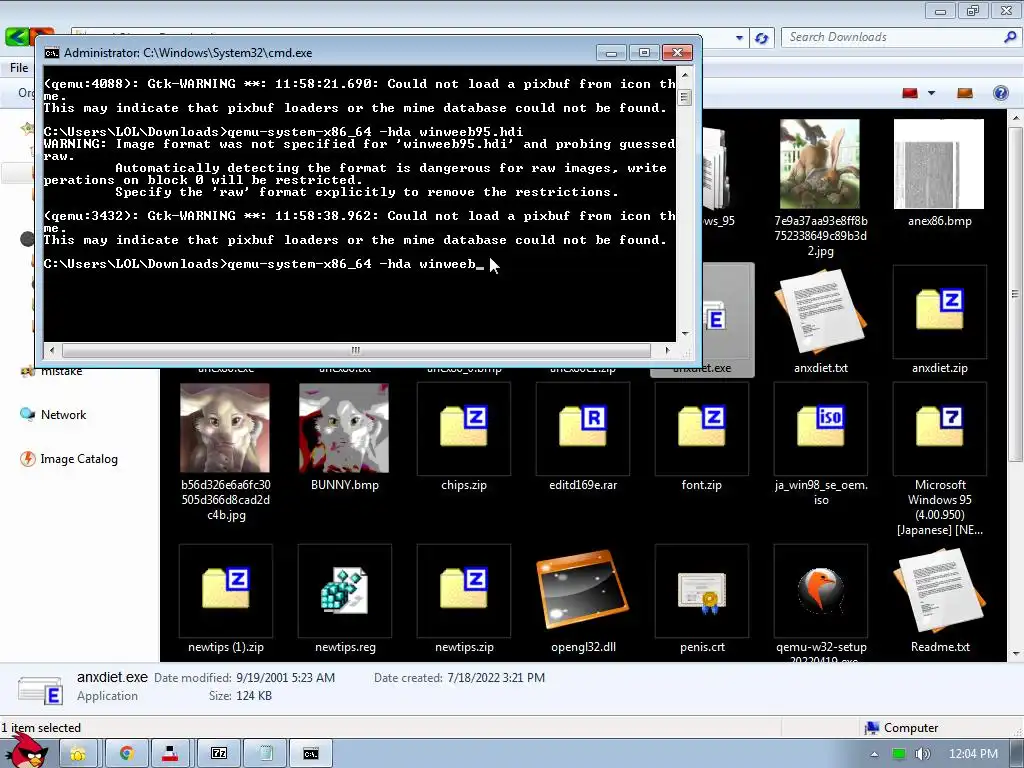The width and height of the screenshot is (1024, 768).
Task: Click the cmd window scroll up arrow
Action: coord(684,75)
